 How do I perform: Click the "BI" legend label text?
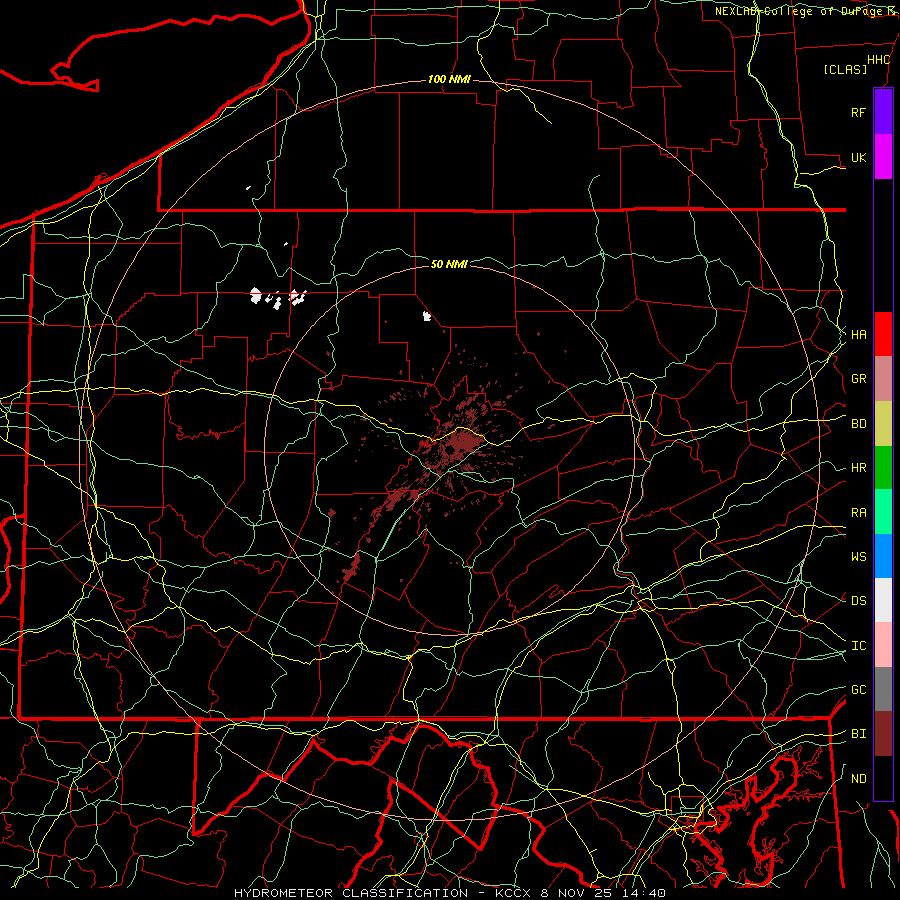(x=858, y=734)
